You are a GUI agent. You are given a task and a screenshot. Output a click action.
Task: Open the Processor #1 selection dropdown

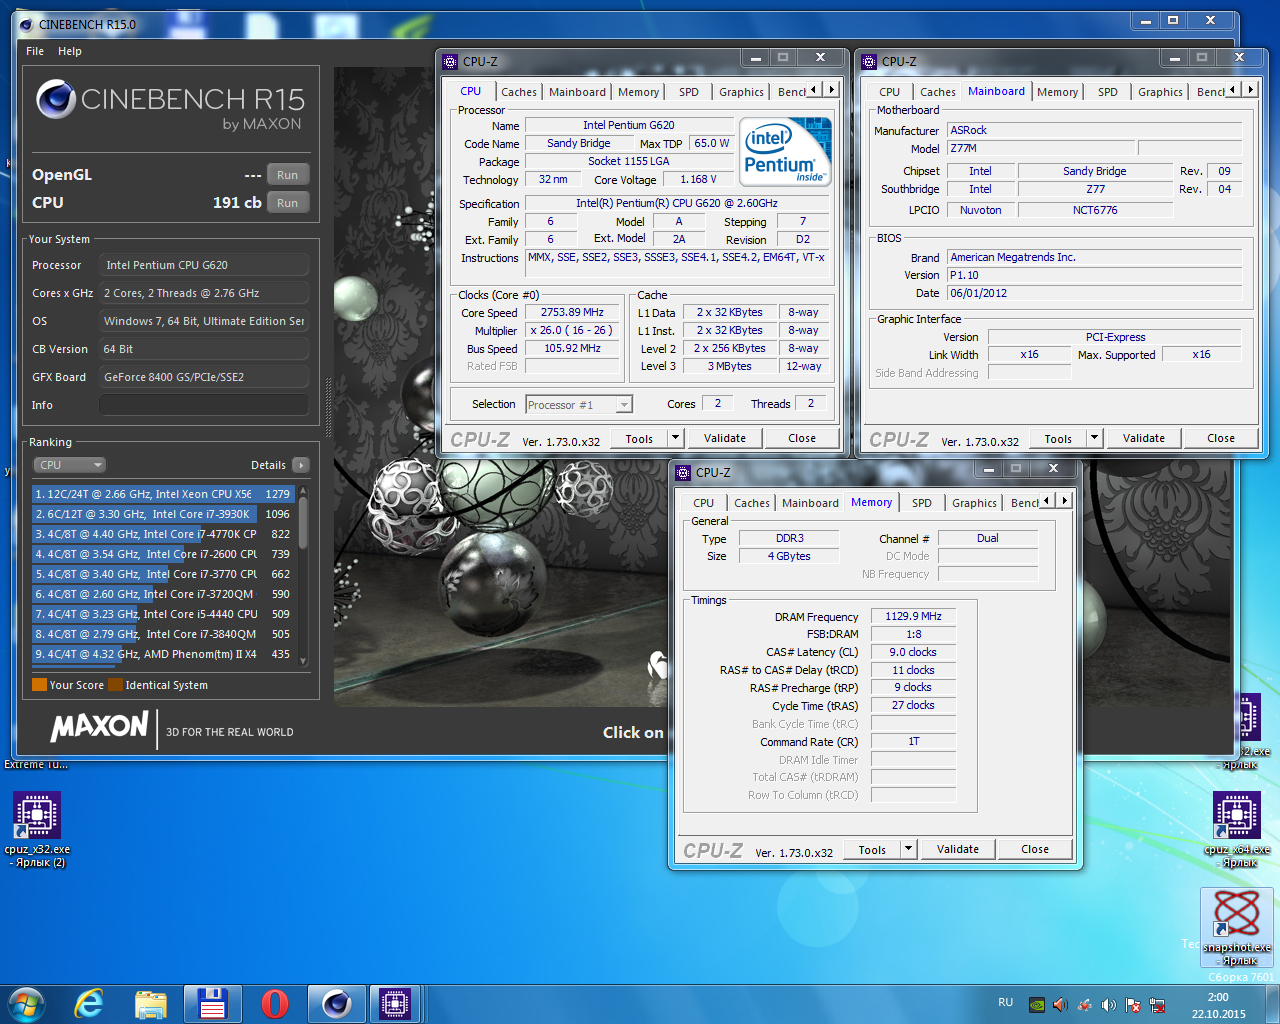point(579,405)
